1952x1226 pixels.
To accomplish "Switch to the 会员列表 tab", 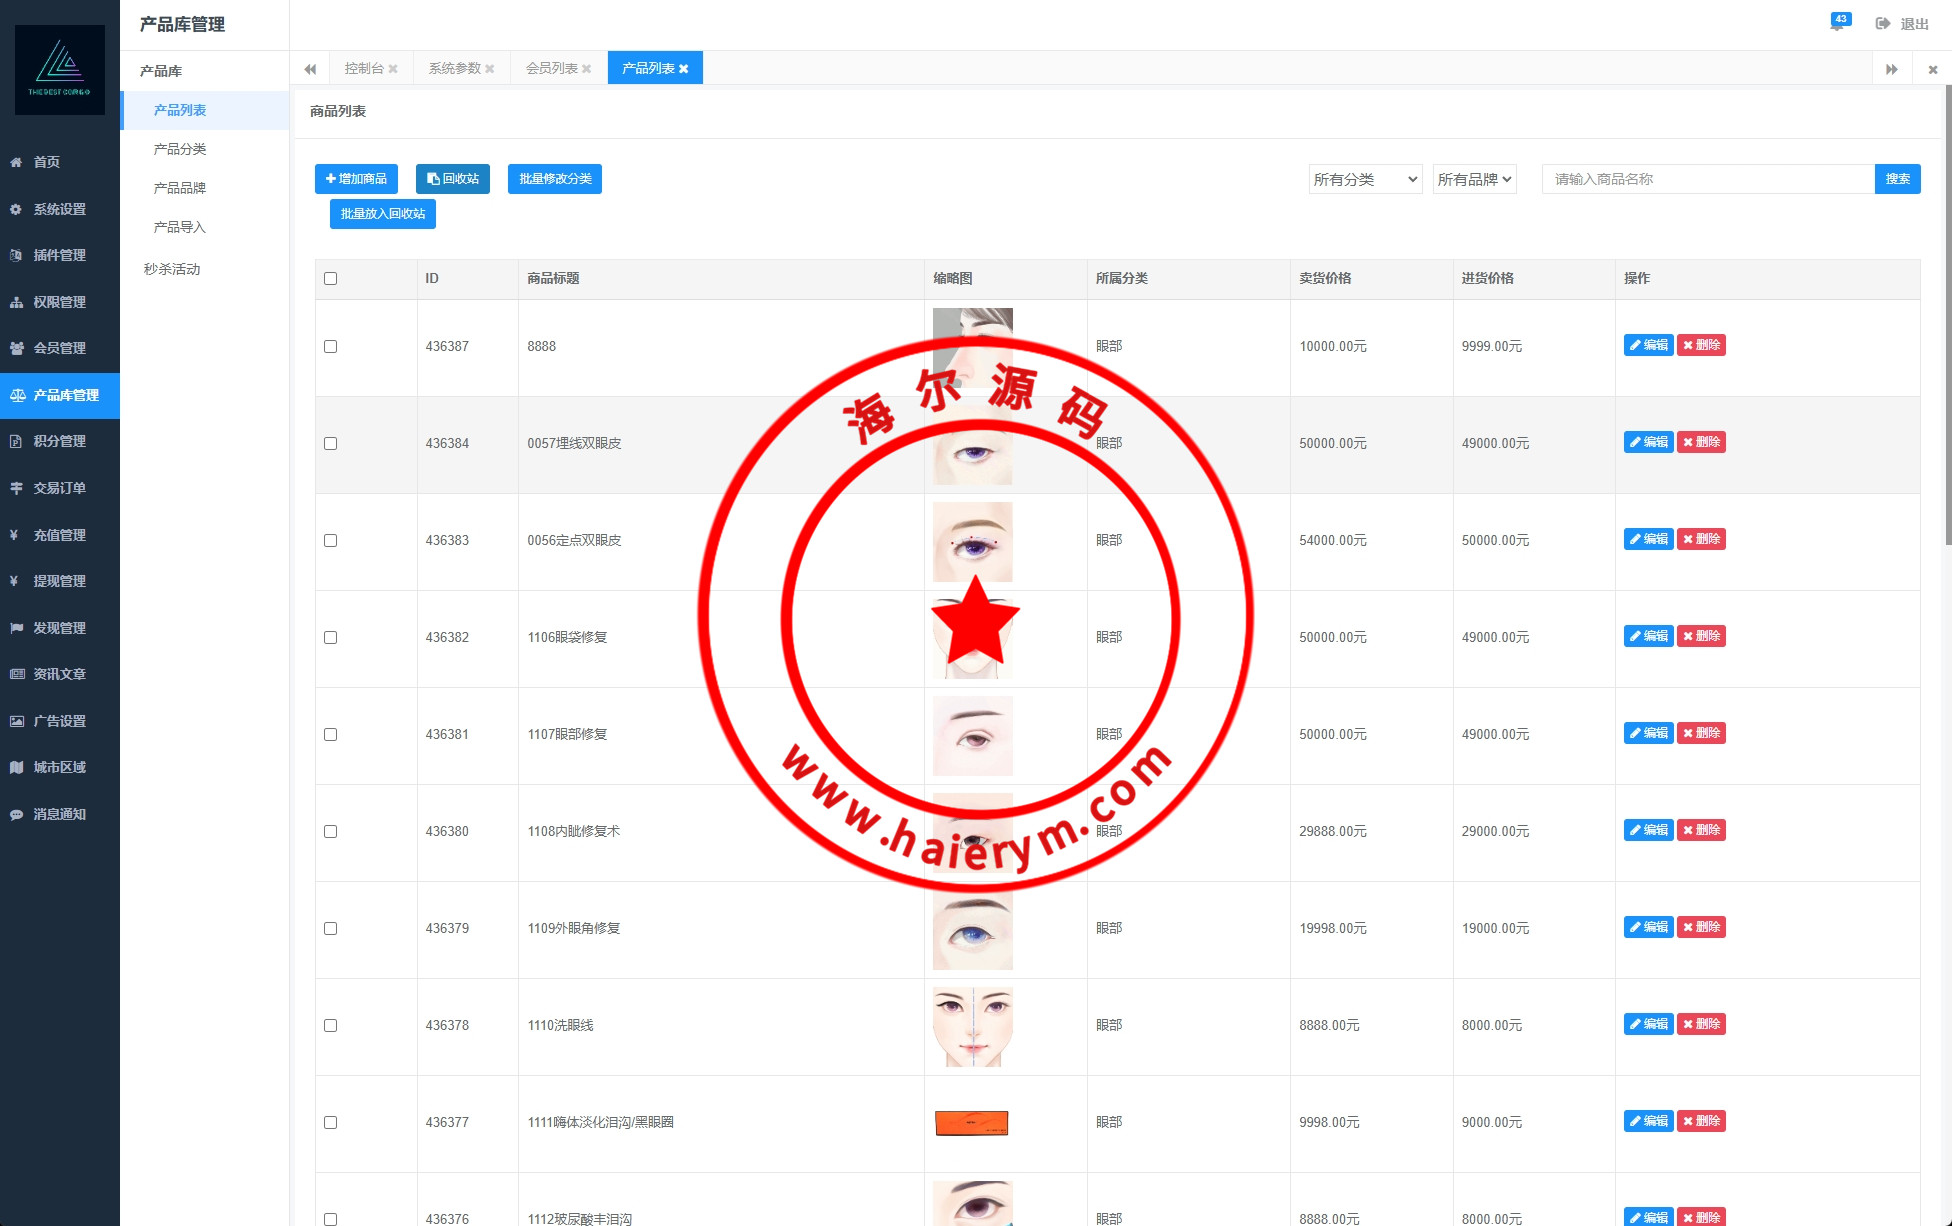I will (552, 68).
